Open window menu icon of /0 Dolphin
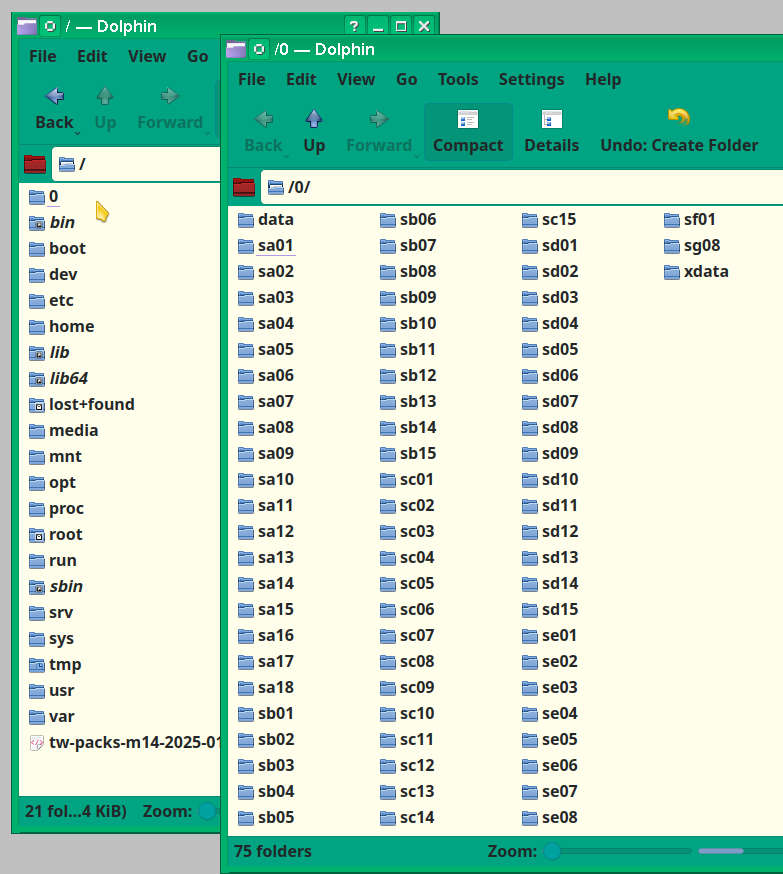 coord(236,50)
